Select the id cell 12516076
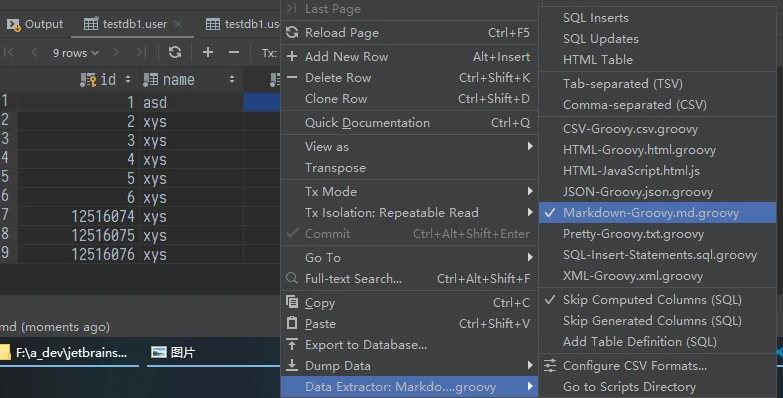 [x=78, y=254]
